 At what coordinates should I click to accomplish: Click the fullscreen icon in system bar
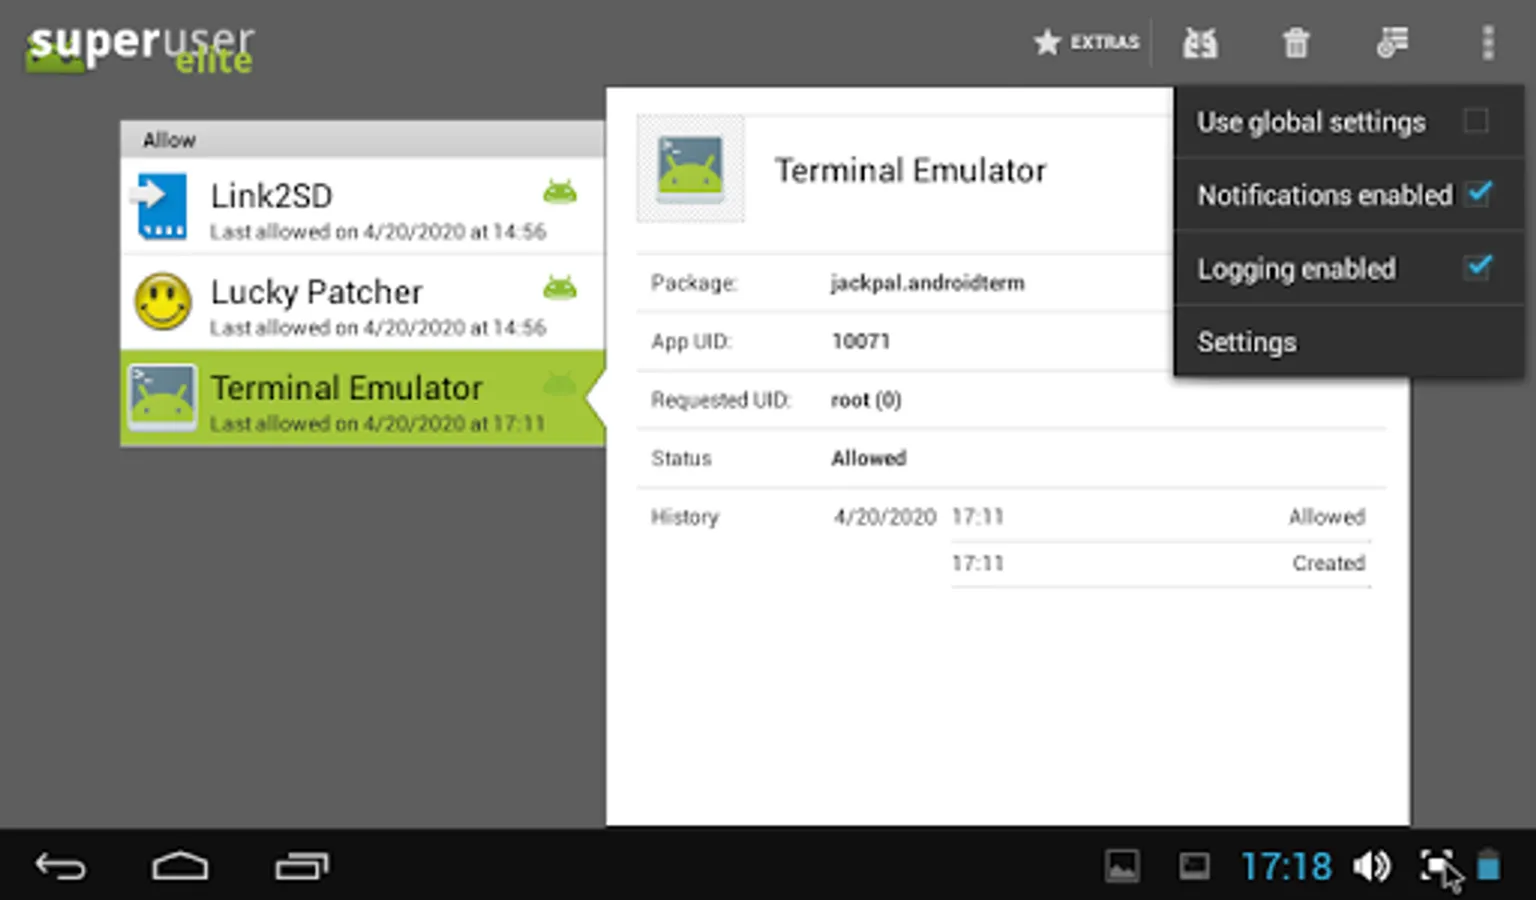(1438, 866)
